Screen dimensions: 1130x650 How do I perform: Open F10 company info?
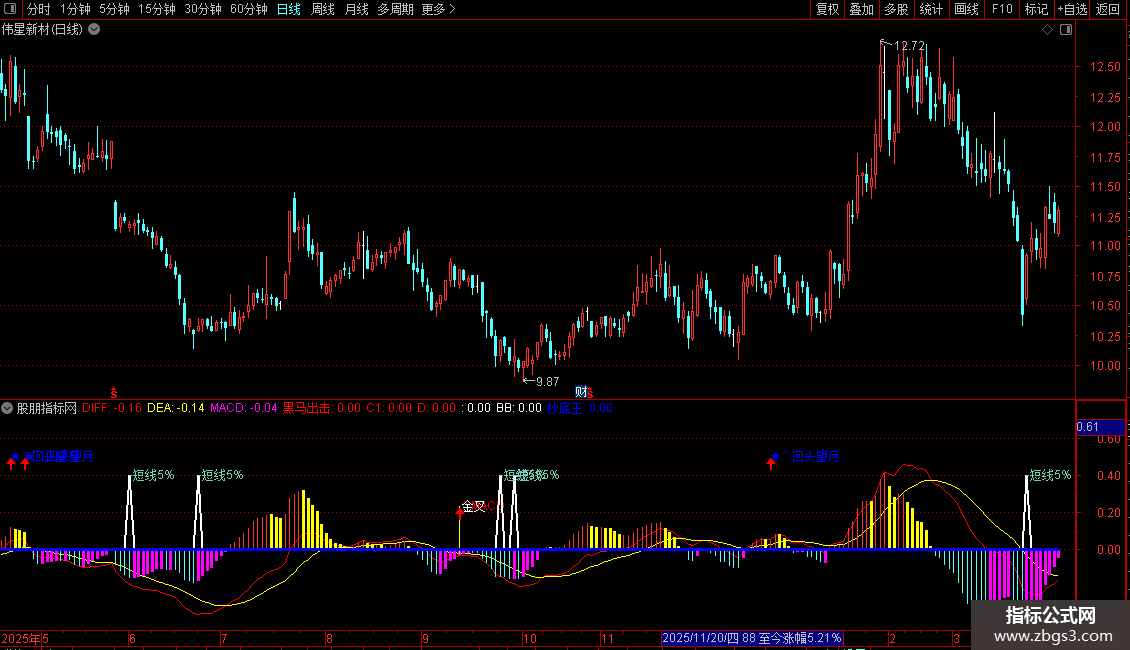(1002, 9)
